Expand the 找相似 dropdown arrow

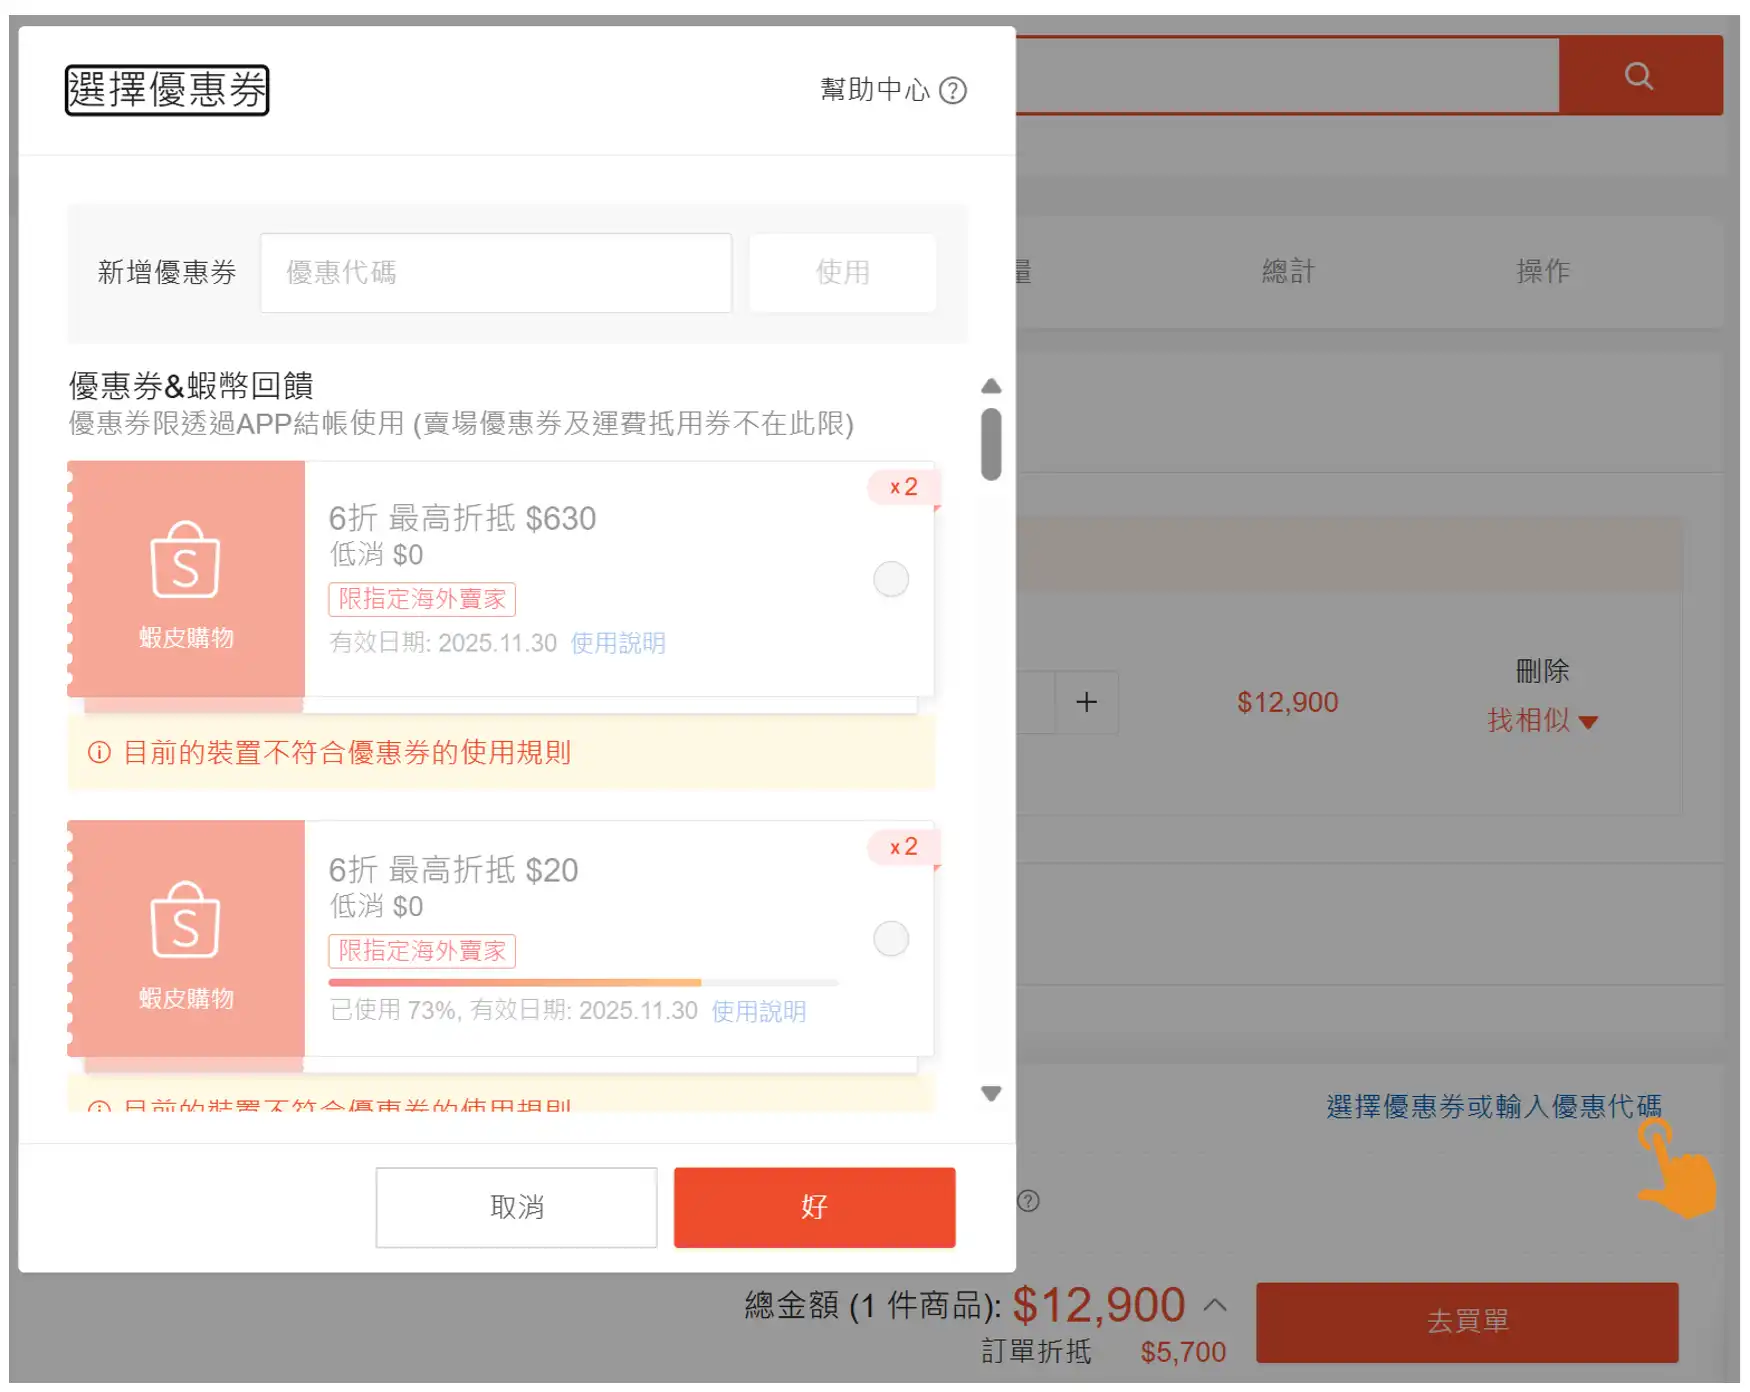click(x=1588, y=722)
